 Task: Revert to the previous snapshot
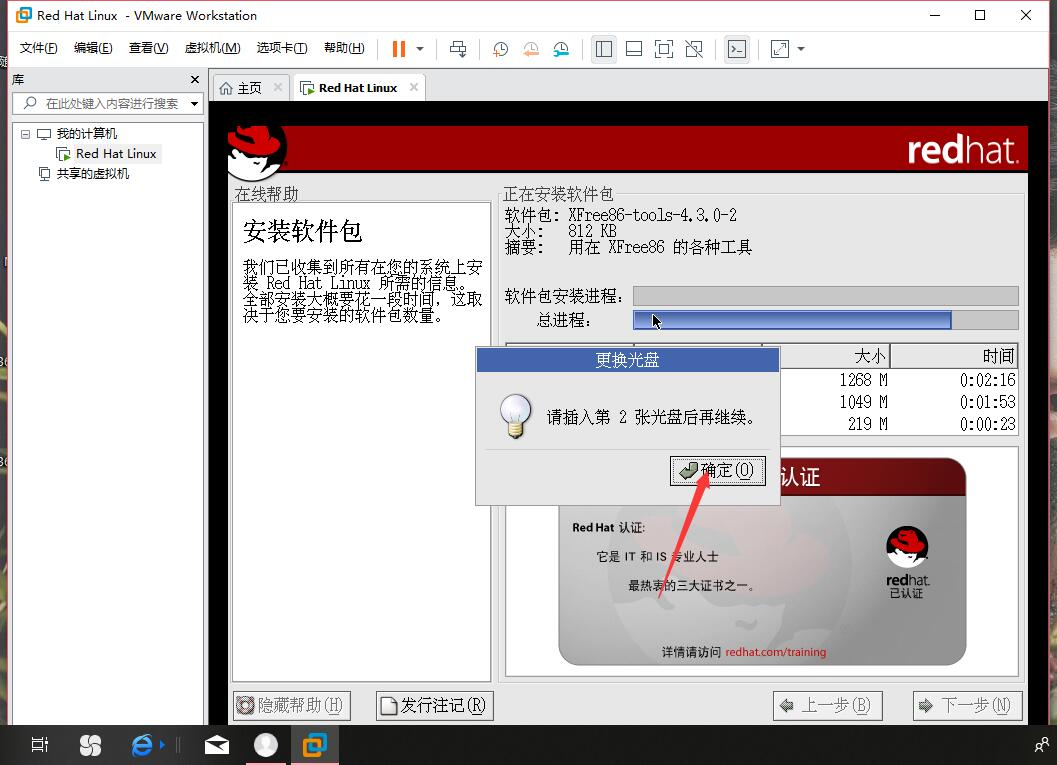(531, 49)
